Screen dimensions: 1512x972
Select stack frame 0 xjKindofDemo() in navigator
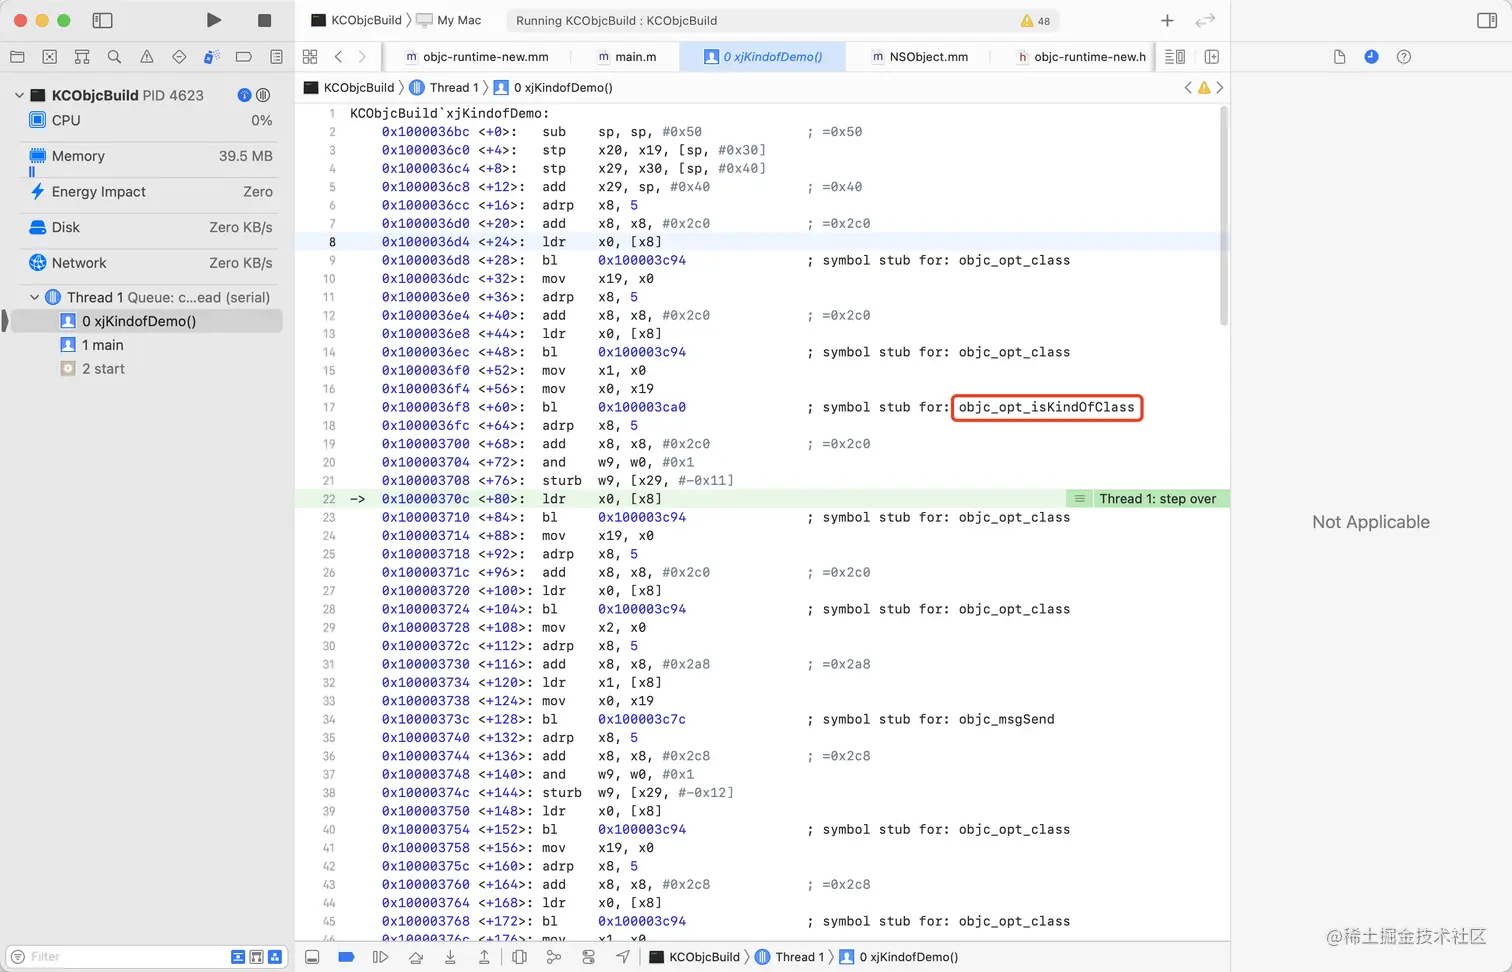coord(145,321)
